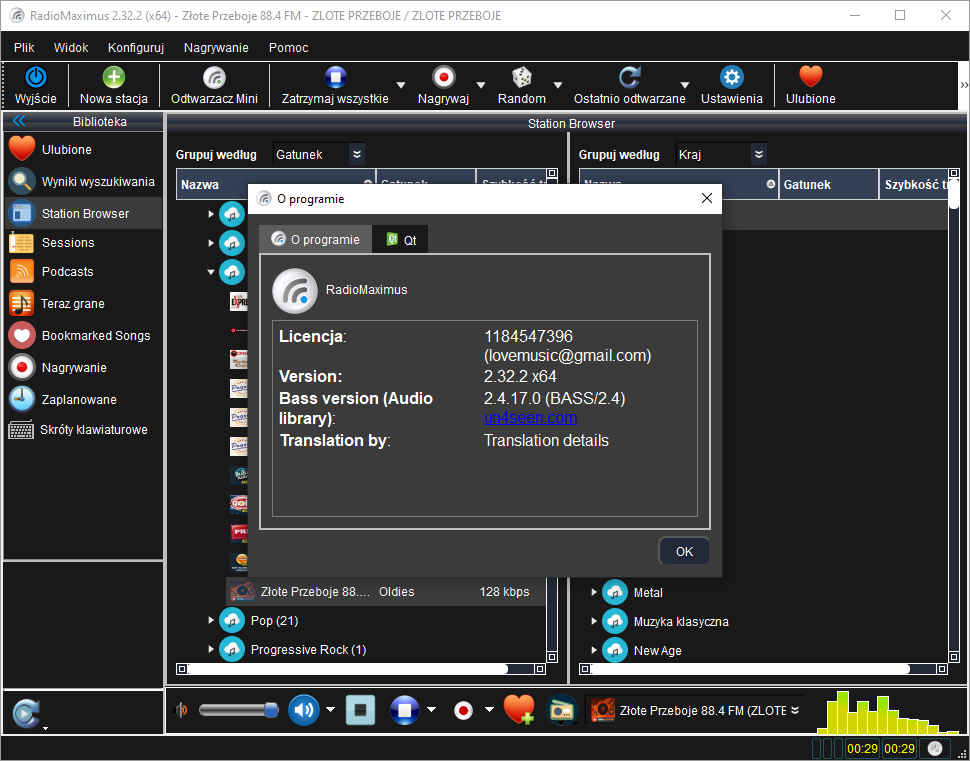Click the round blue stop-all button in player bar
This screenshot has width=970, height=761.
[405, 710]
